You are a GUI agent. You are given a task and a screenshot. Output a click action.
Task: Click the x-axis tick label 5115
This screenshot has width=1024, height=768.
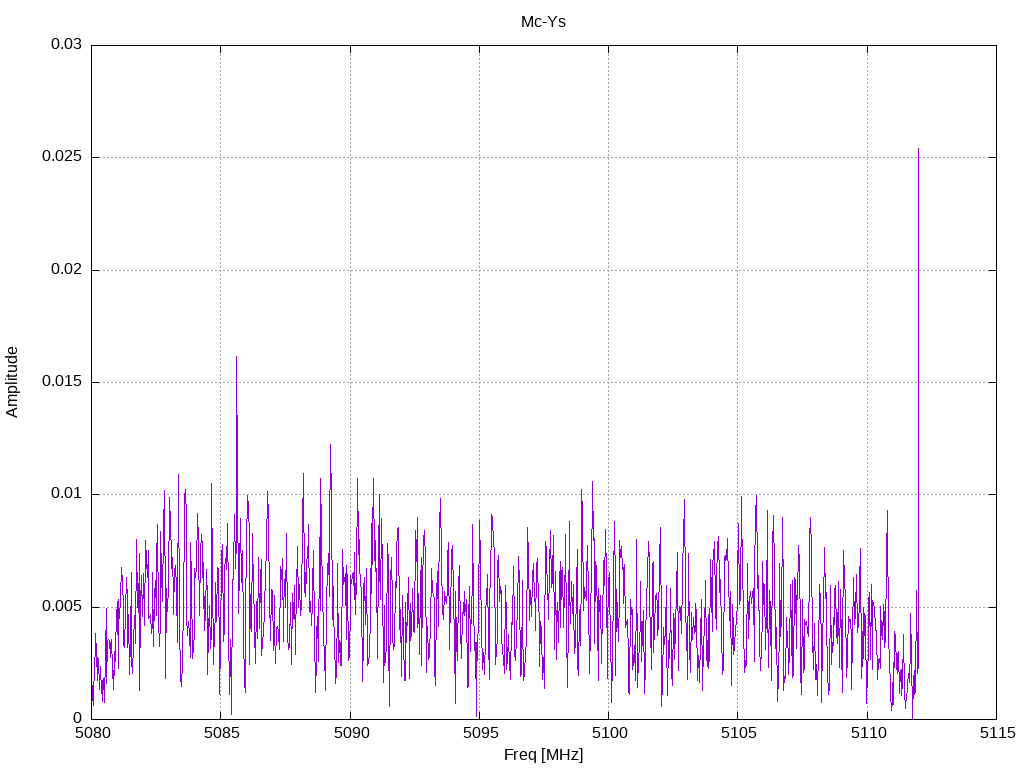coord(997,733)
